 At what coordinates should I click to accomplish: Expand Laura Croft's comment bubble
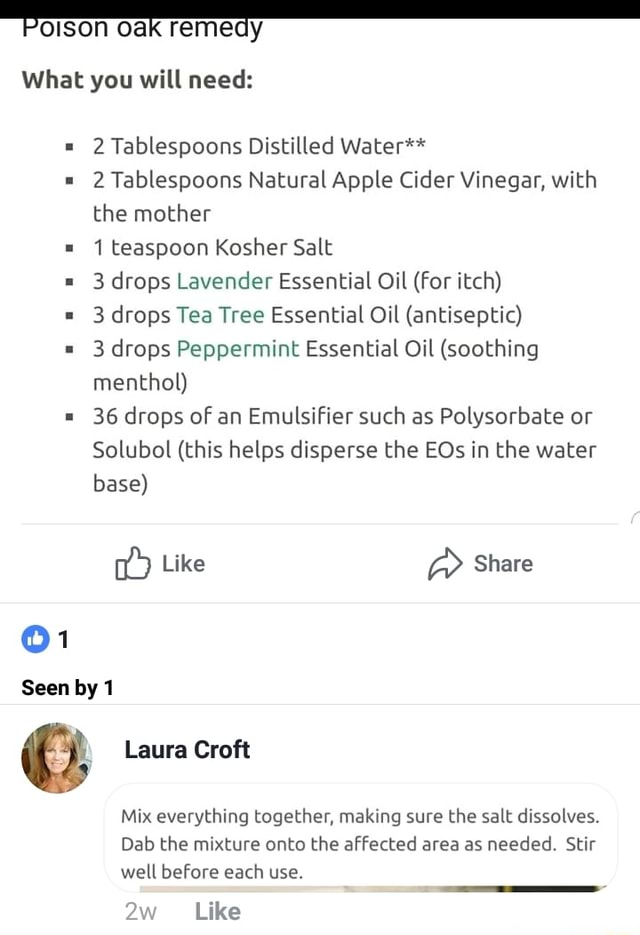pos(361,842)
